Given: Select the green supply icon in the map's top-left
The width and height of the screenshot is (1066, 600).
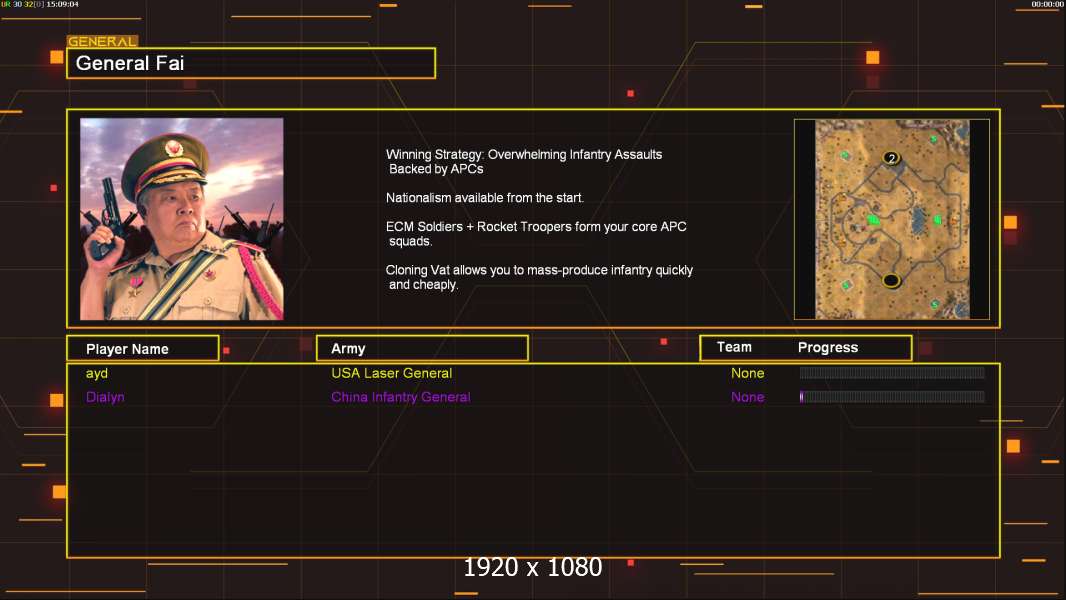Looking at the screenshot, I should [844, 154].
